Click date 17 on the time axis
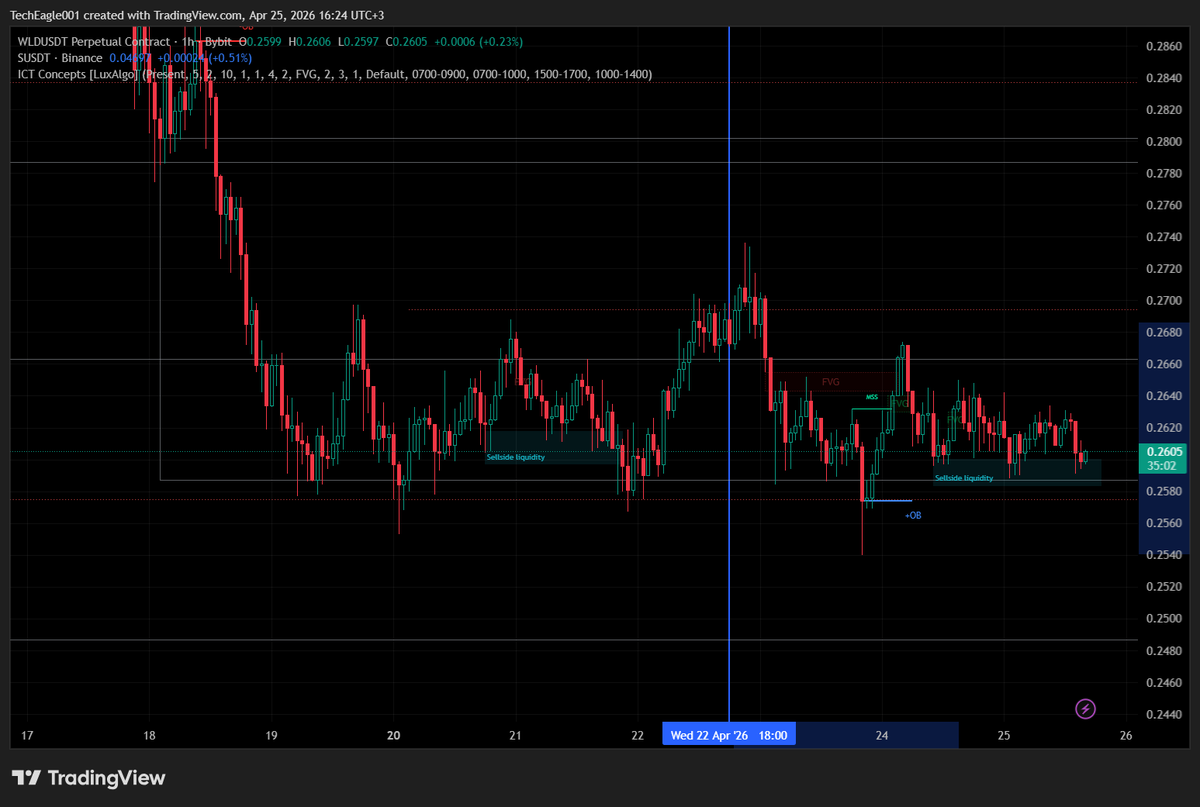The width and height of the screenshot is (1200, 807). 27,736
